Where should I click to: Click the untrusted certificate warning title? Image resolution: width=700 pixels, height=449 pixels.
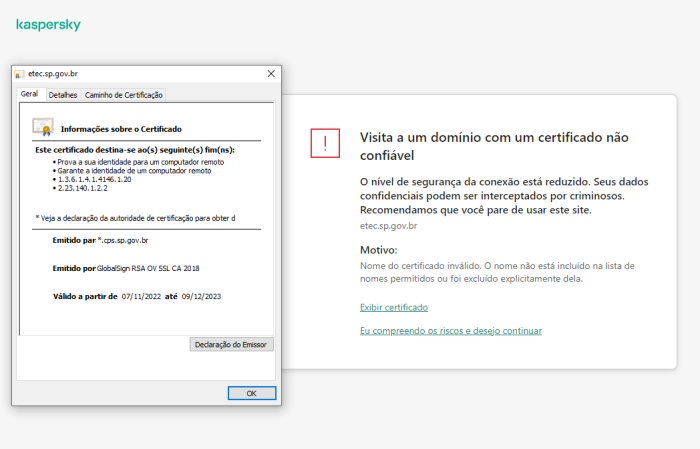click(x=494, y=146)
